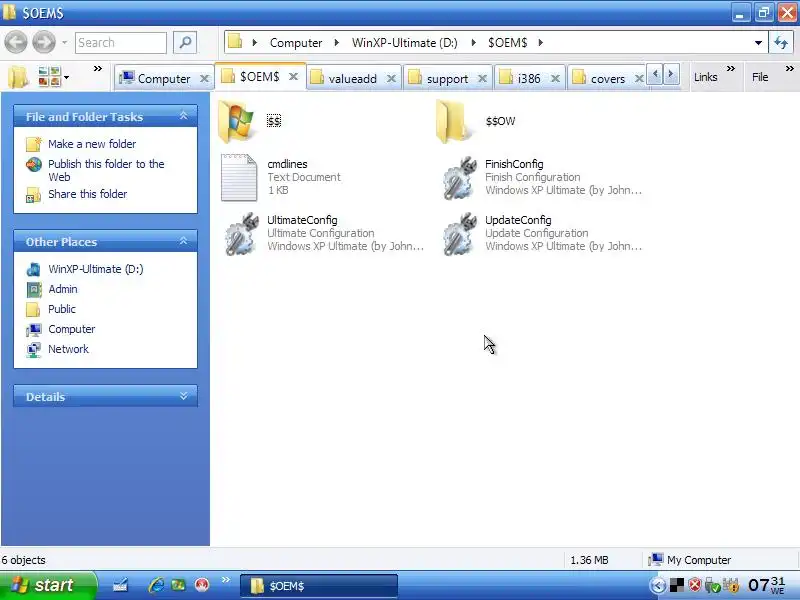Screen dimensions: 800x600
Task: Show more toolbar items via chevron
Action: (97, 68)
